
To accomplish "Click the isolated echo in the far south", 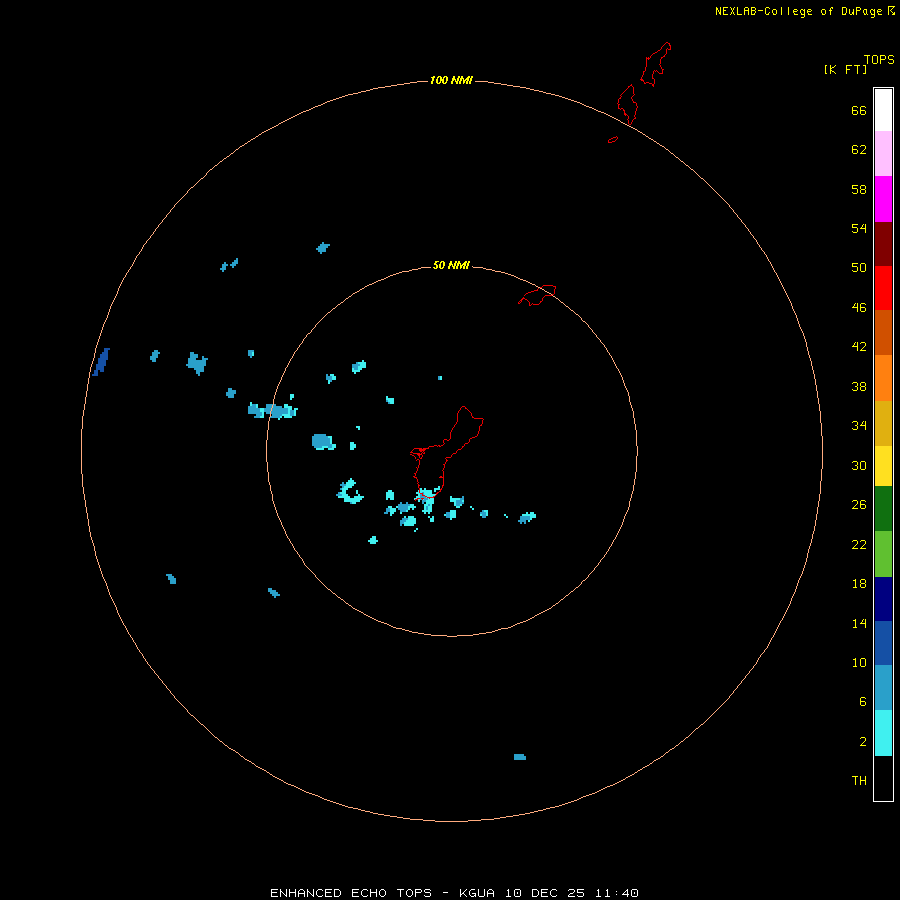I will pyautogui.click(x=519, y=757).
